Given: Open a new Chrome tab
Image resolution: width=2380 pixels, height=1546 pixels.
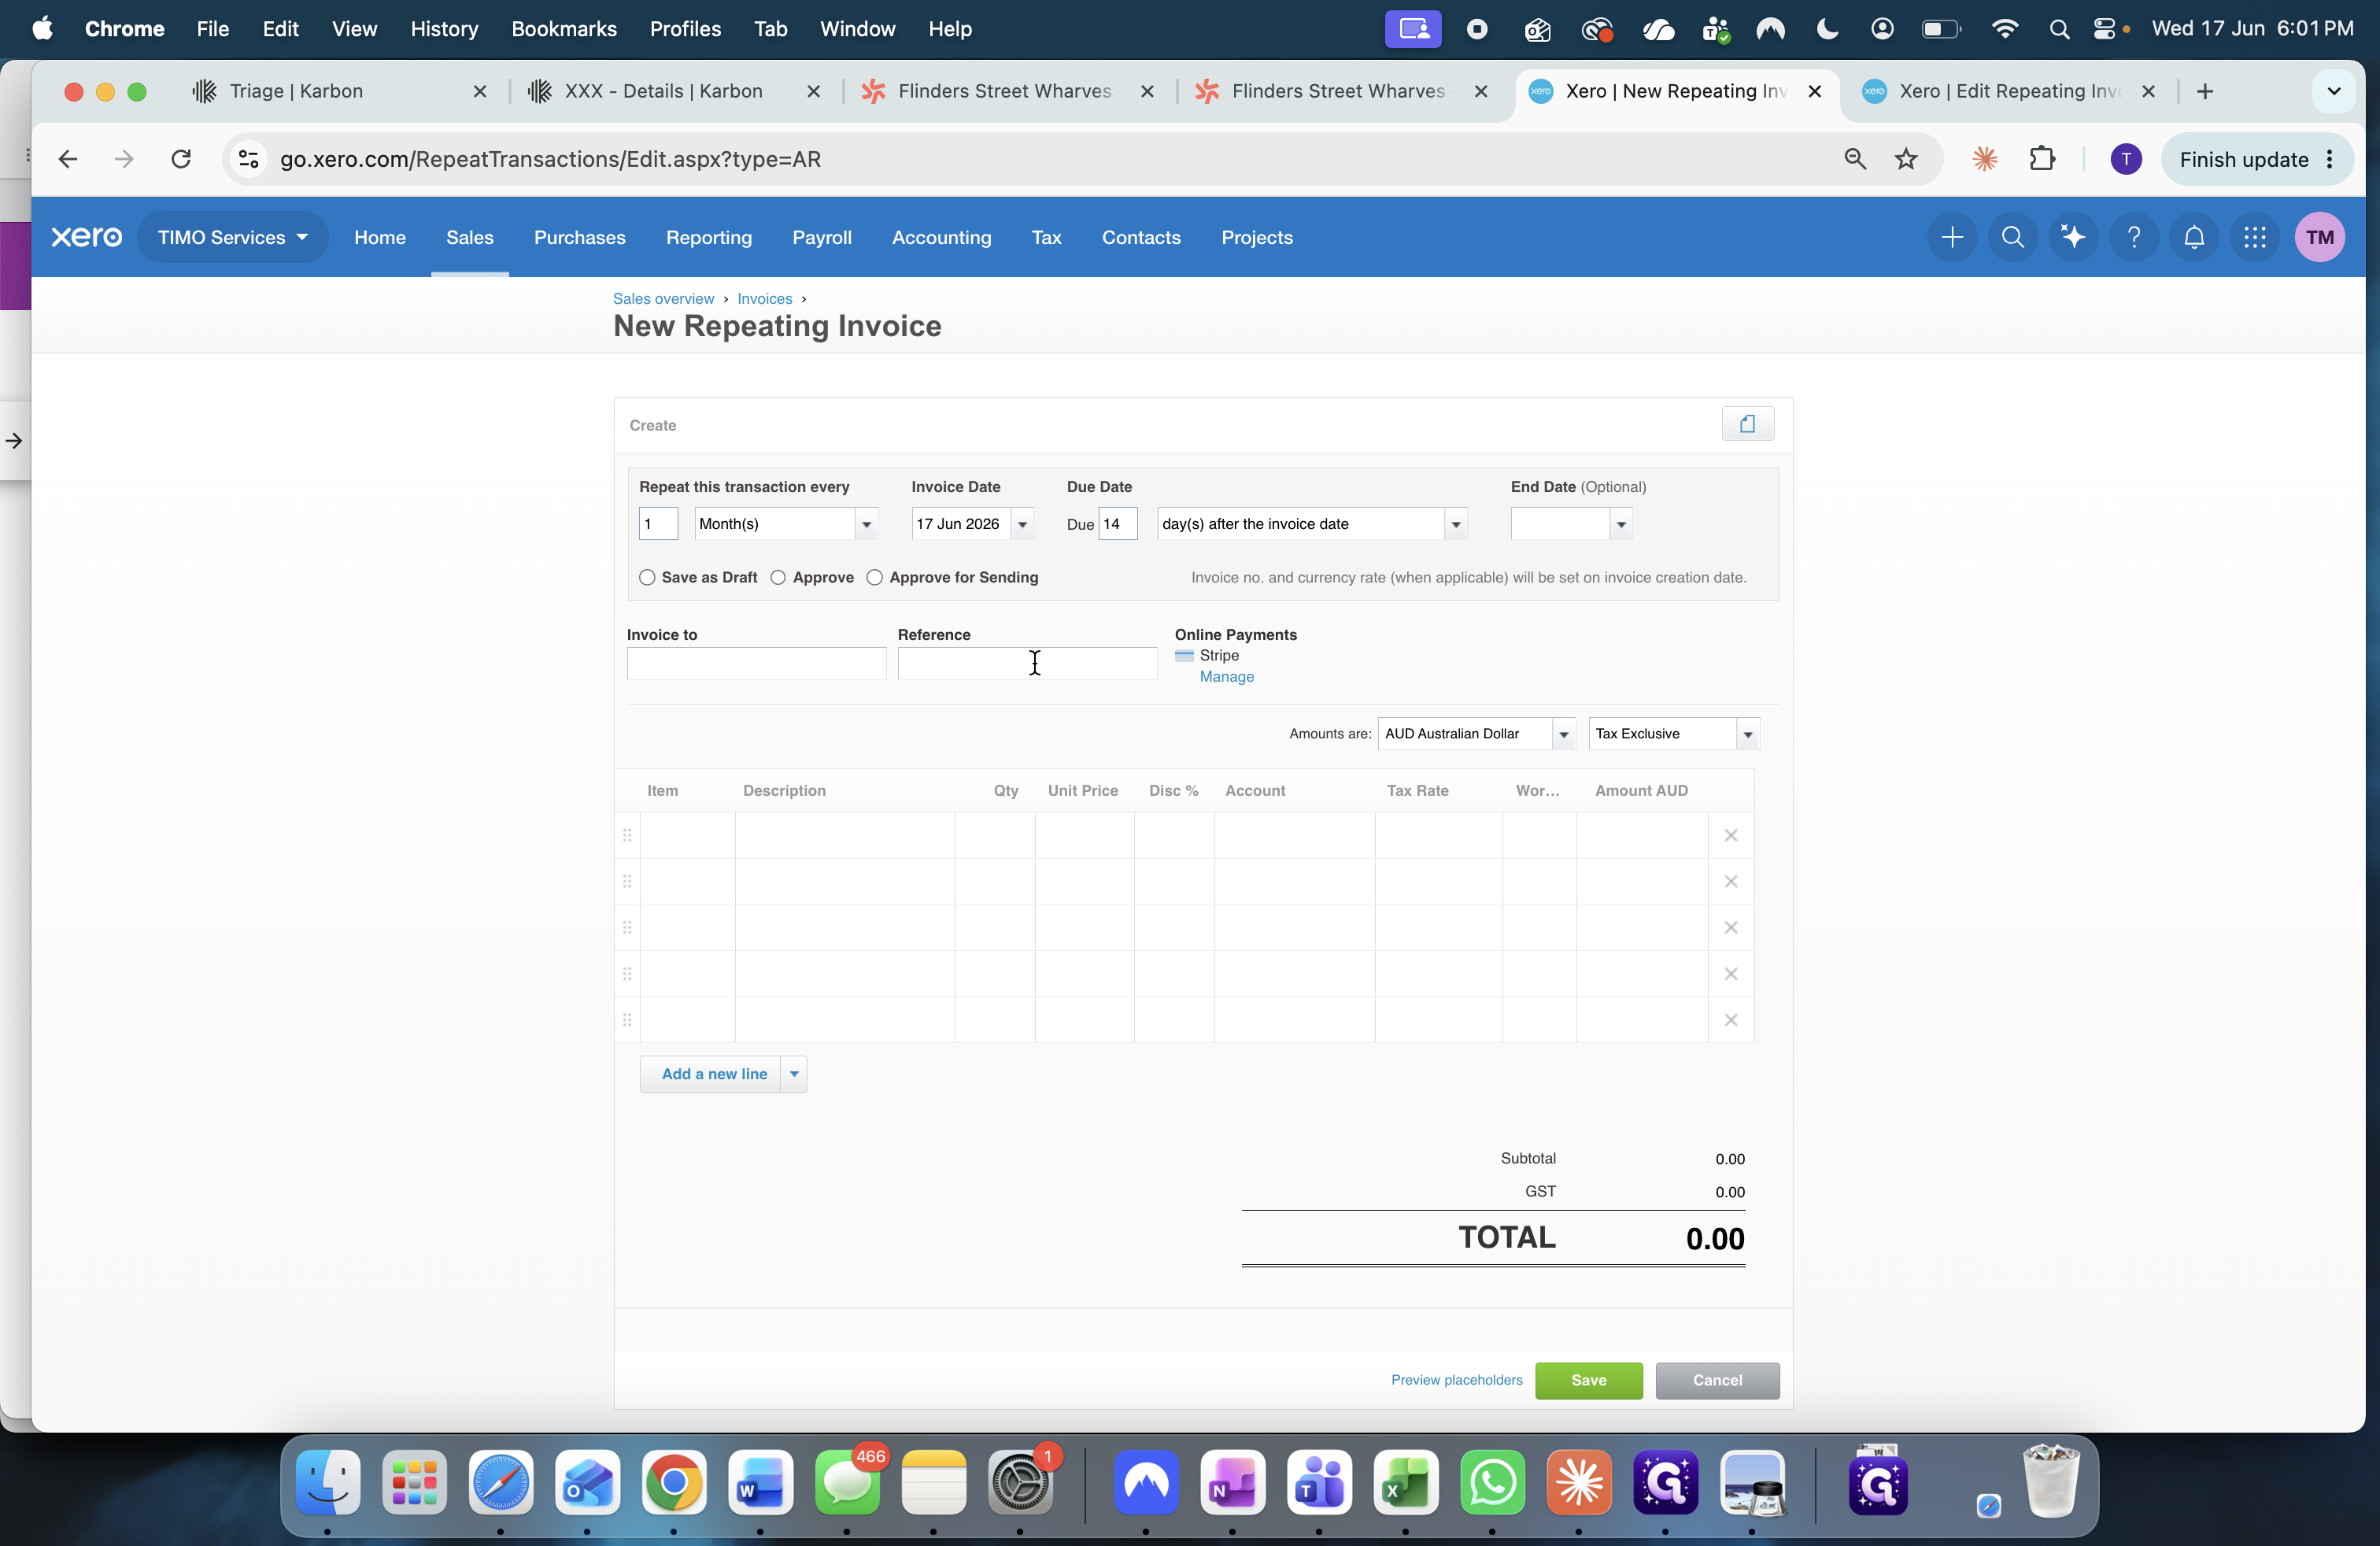Looking at the screenshot, I should (x=2204, y=91).
